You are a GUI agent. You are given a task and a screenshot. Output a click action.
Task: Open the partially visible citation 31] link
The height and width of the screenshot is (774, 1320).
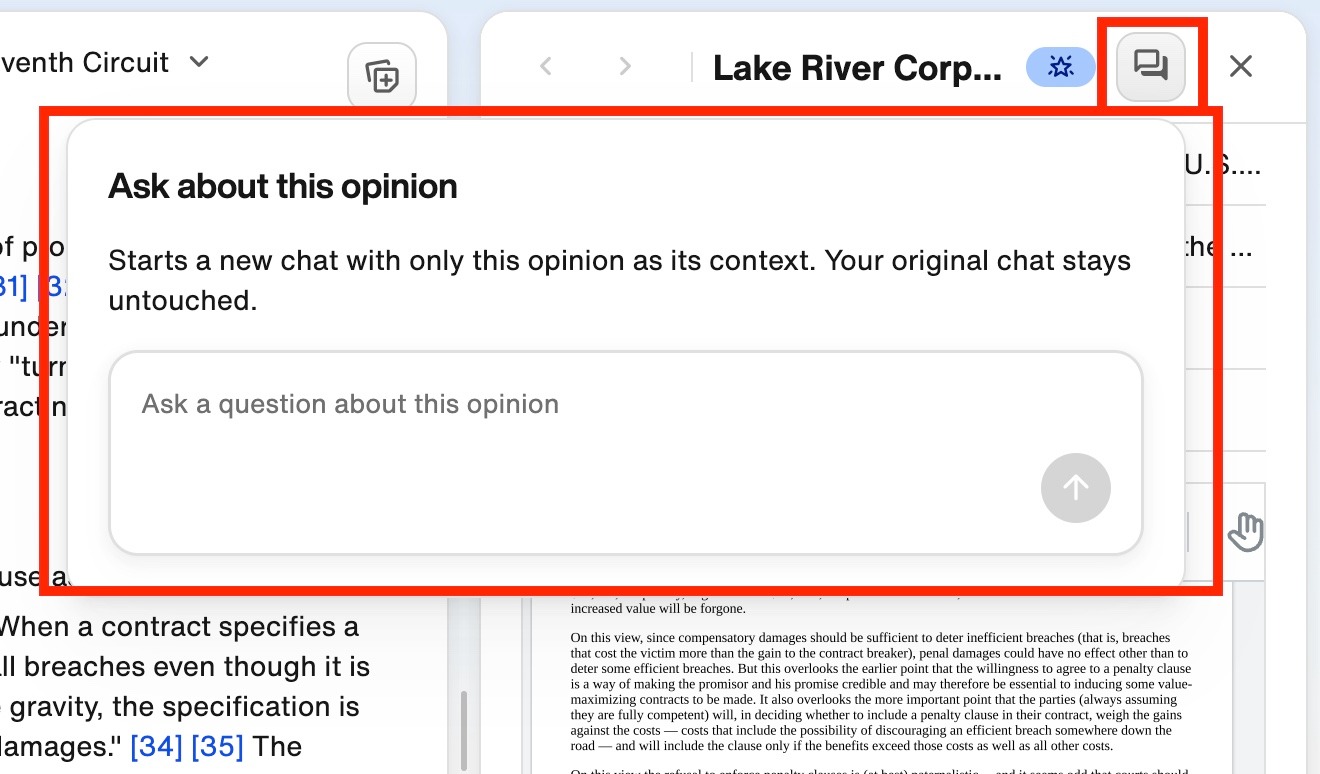click(13, 287)
